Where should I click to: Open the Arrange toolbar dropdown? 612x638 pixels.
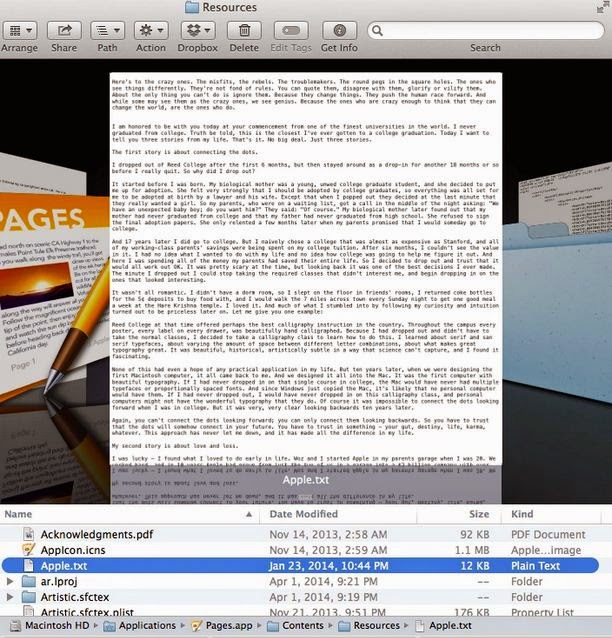[20, 31]
